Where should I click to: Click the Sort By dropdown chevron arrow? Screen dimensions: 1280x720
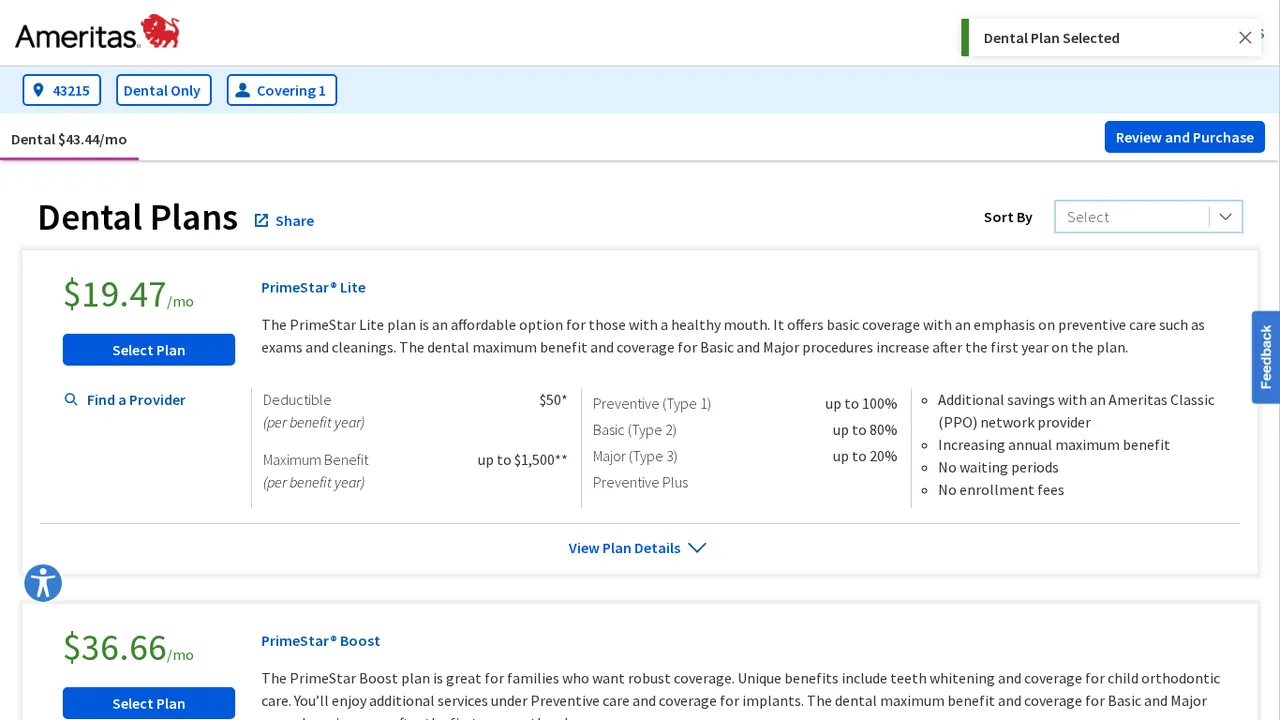pyautogui.click(x=1225, y=217)
